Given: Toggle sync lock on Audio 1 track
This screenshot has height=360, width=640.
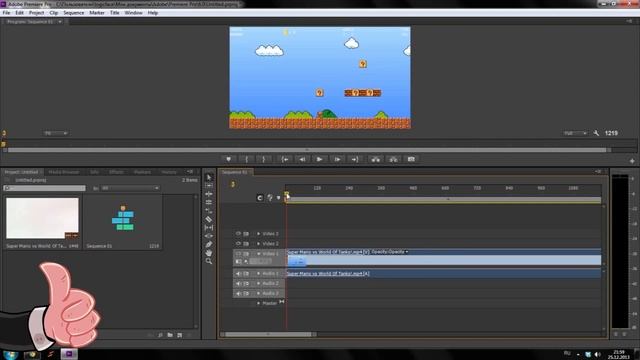Looking at the screenshot, I should (x=246, y=273).
